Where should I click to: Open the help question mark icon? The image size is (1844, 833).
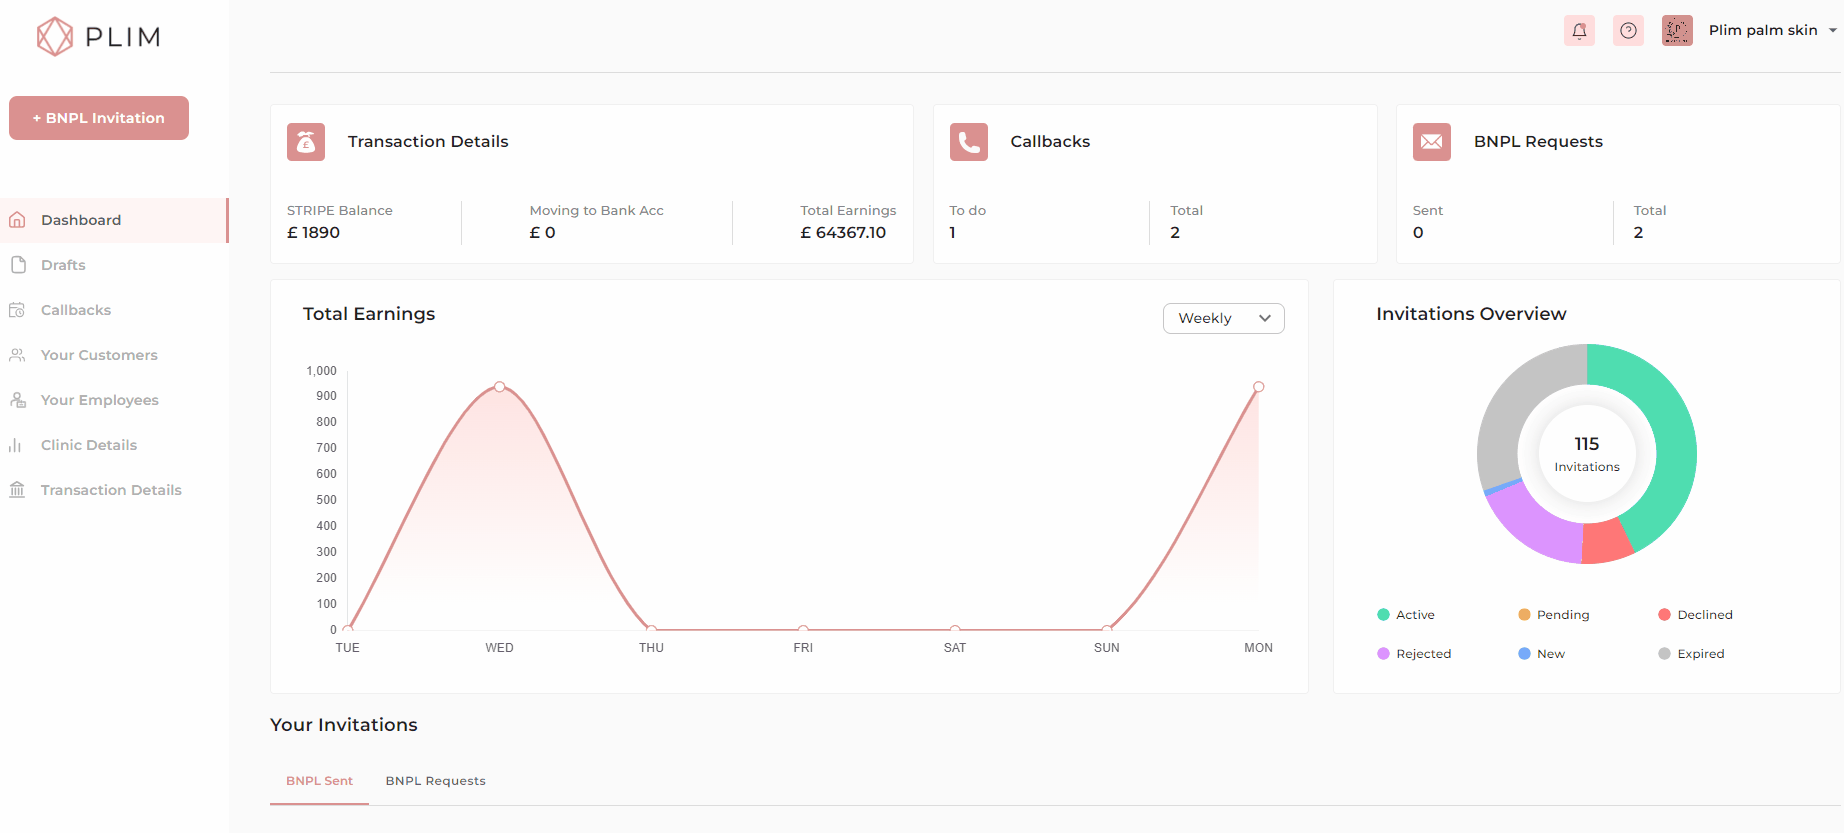click(1628, 31)
